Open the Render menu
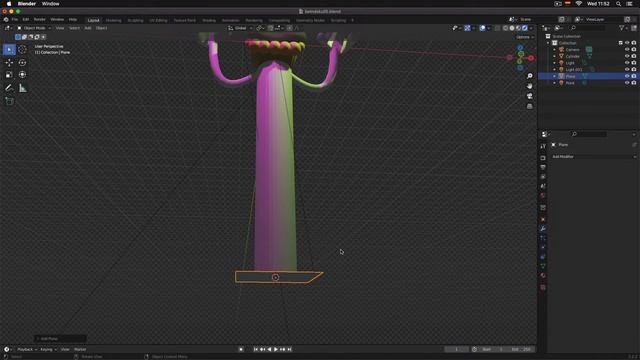Screen dimensions: 640x360 [40, 20]
